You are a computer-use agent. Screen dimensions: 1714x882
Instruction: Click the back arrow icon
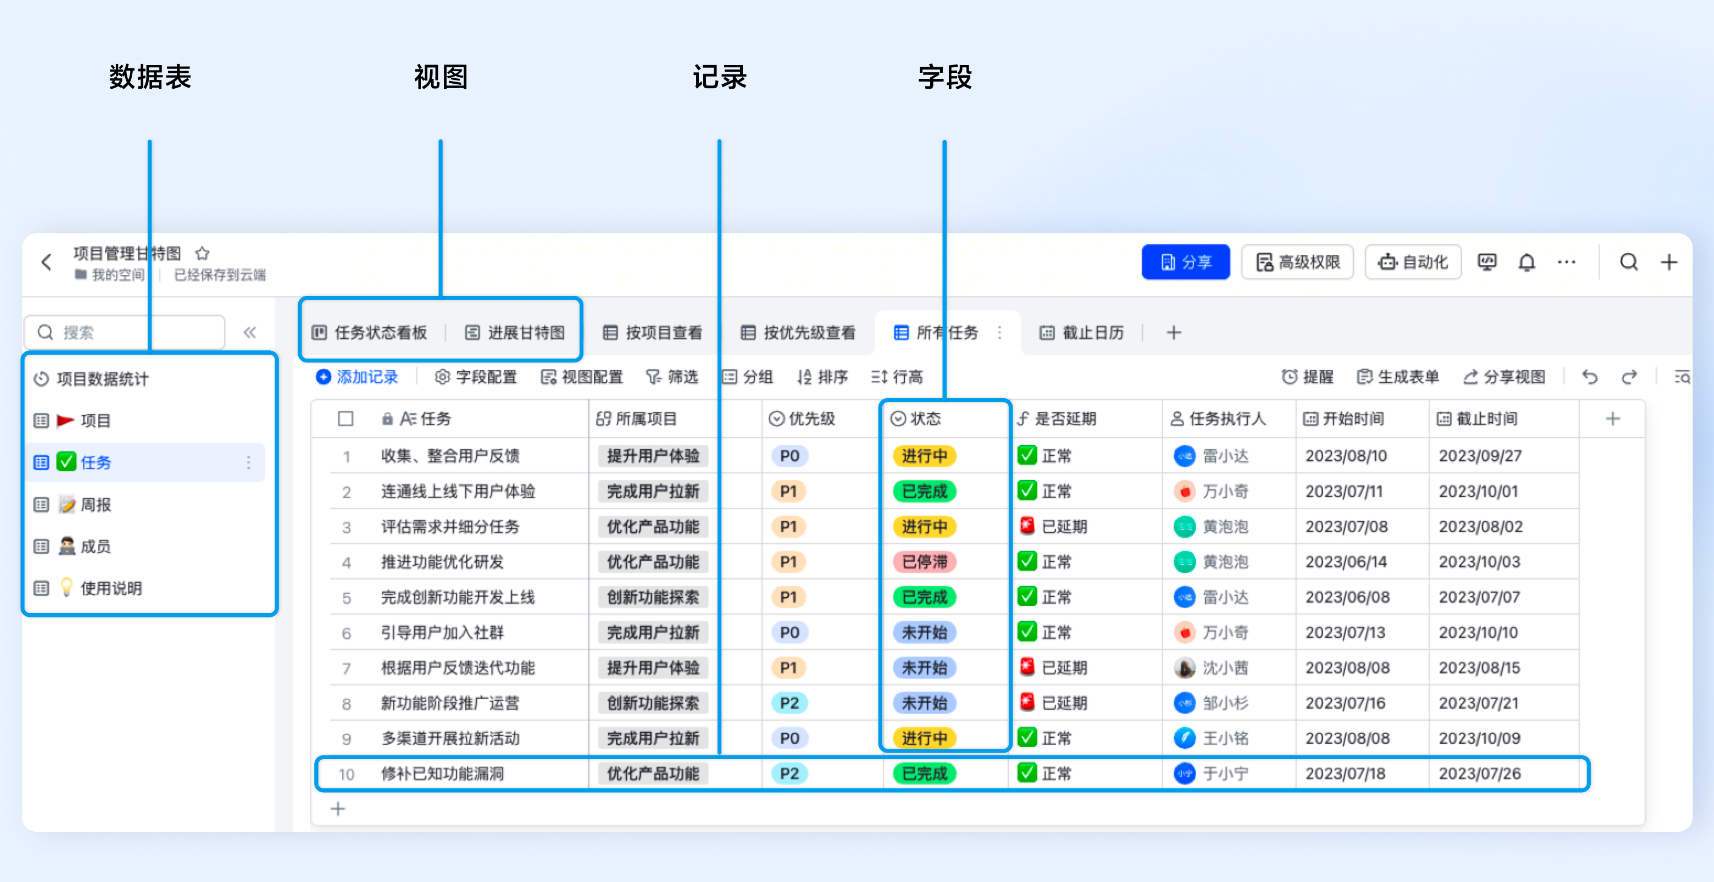pyautogui.click(x=46, y=262)
